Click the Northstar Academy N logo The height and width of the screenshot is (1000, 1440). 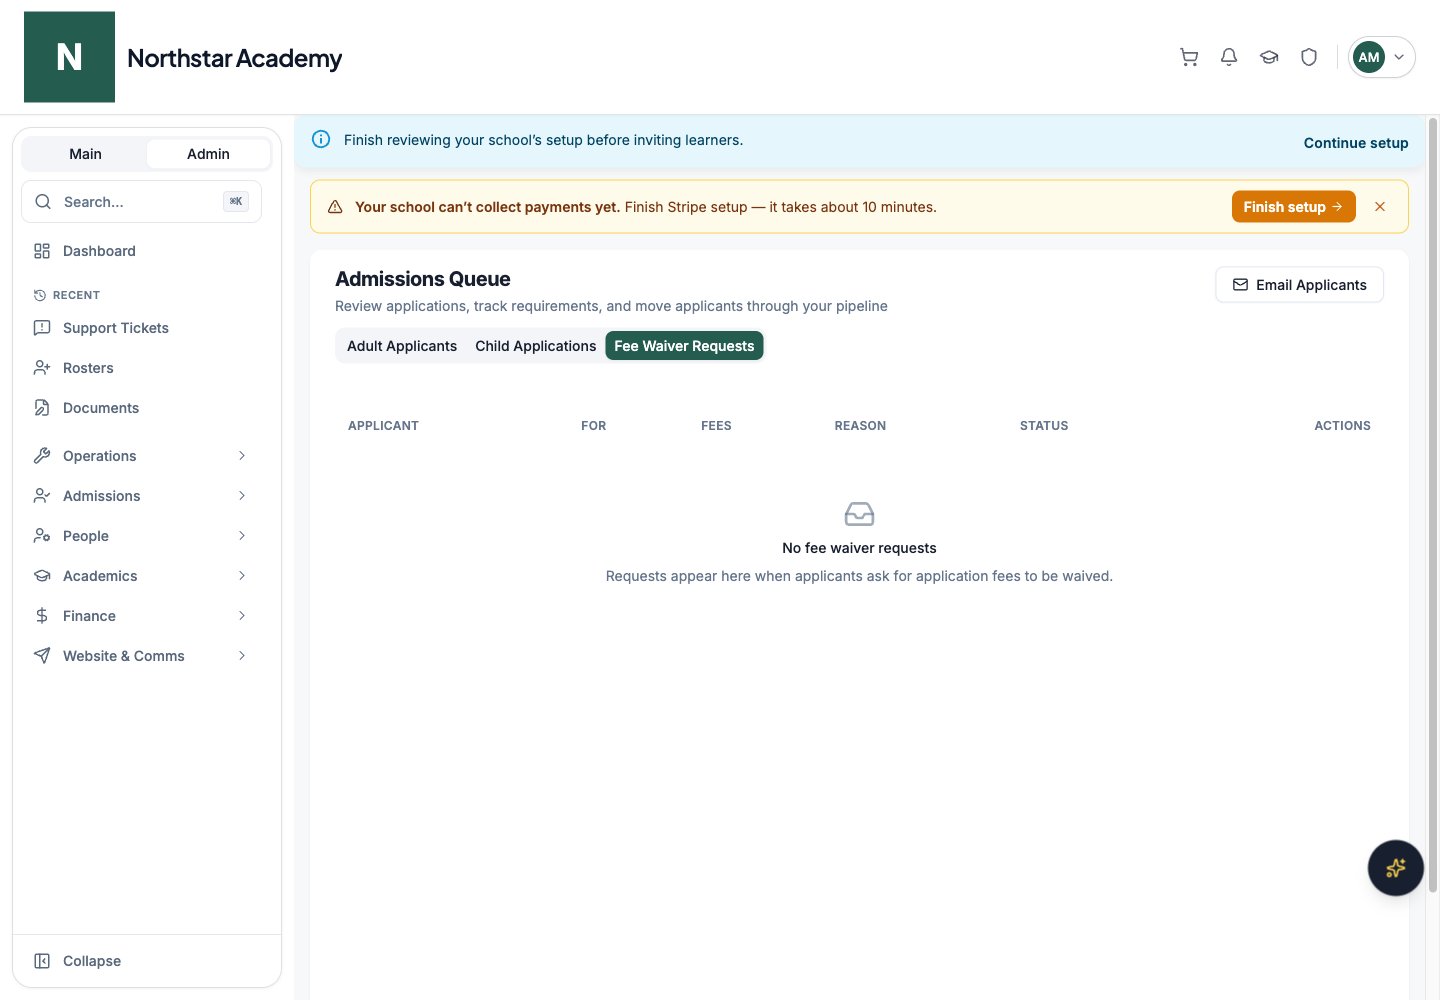point(69,57)
